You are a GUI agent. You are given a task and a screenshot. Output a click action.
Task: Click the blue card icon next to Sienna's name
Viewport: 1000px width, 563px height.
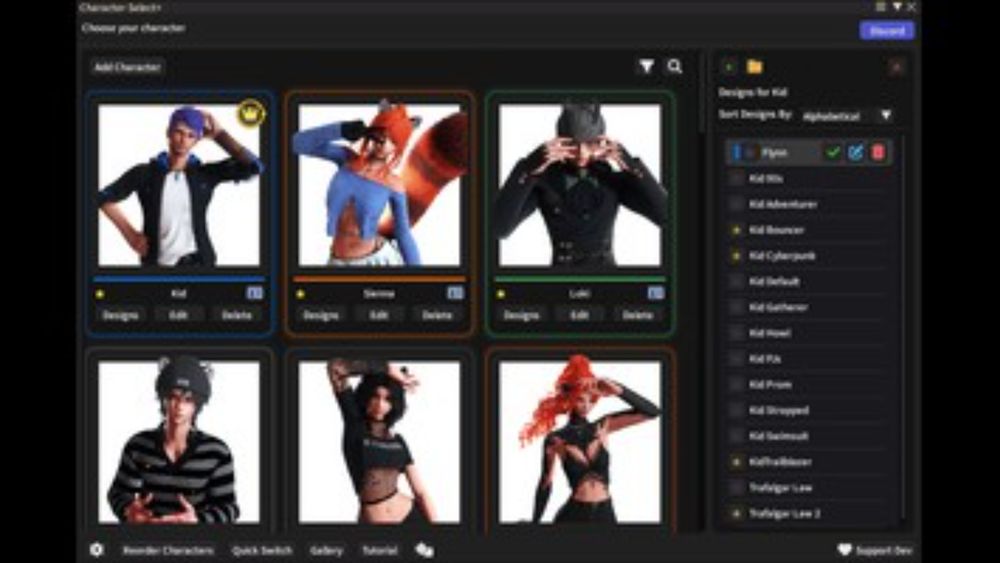click(455, 293)
